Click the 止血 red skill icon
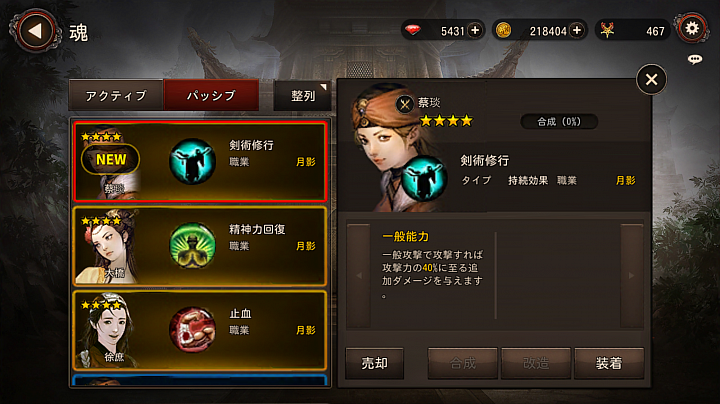 192,330
